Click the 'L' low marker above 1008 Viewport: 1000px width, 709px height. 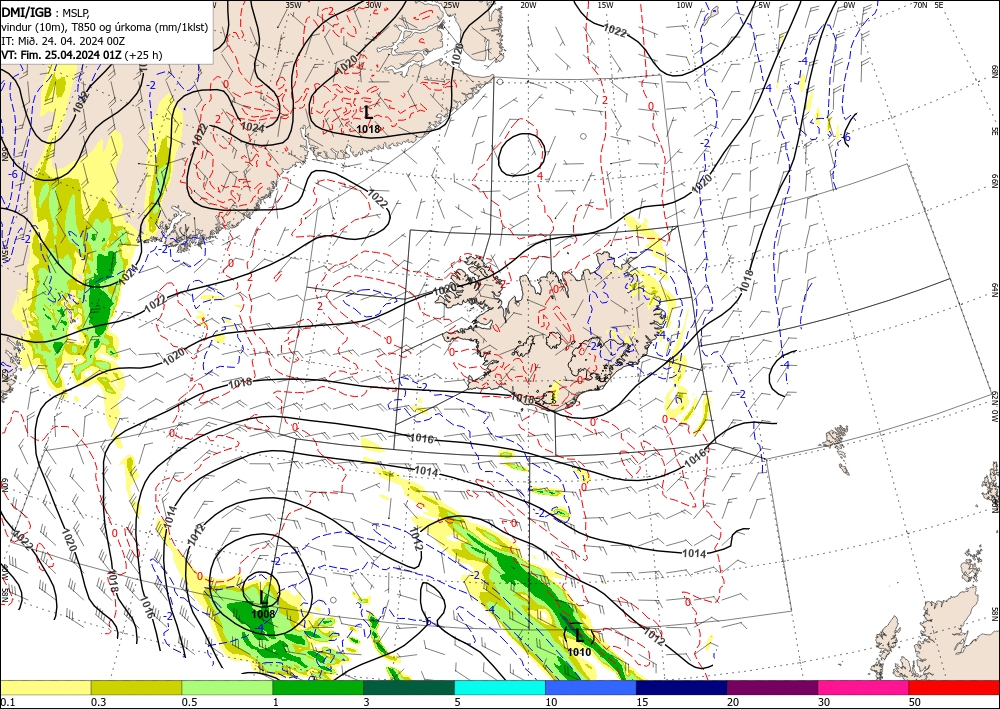264,599
